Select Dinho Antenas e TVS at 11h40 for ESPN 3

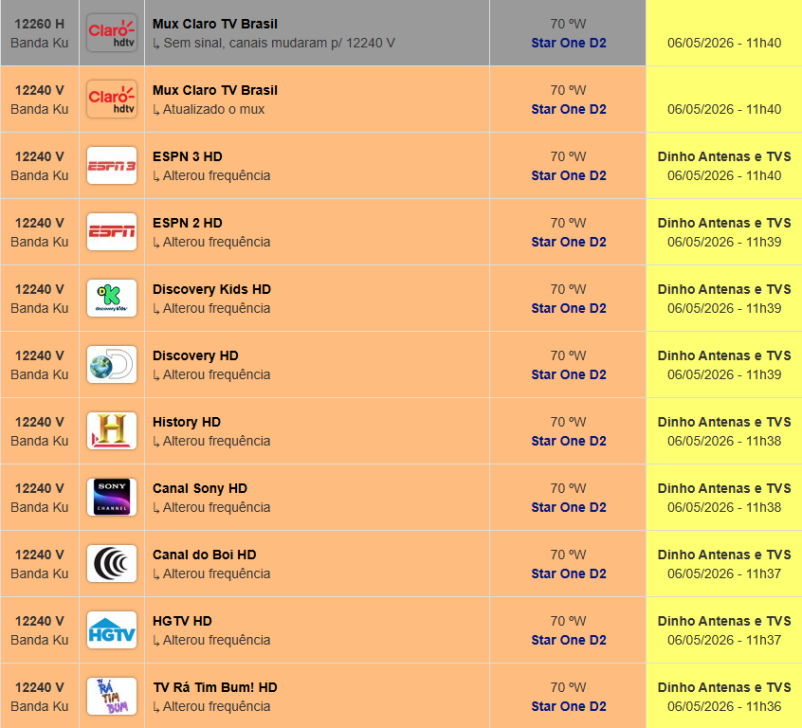tap(724, 157)
